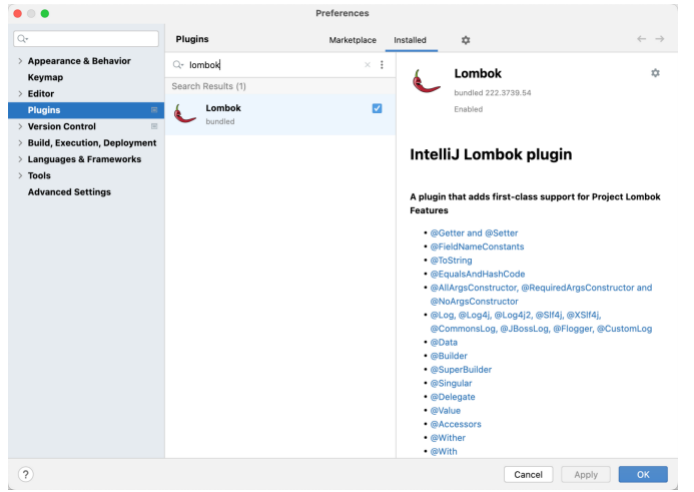Image resolution: width=694 pixels, height=492 pixels.
Task: Open the @Data link
Action: (x=444, y=342)
